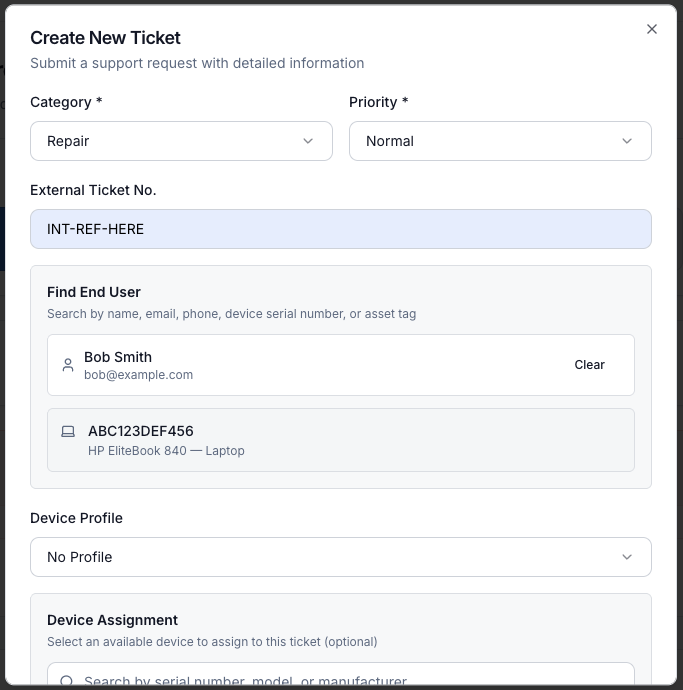683x690 pixels.
Task: Focus the External Ticket No. field
Action: 340,229
